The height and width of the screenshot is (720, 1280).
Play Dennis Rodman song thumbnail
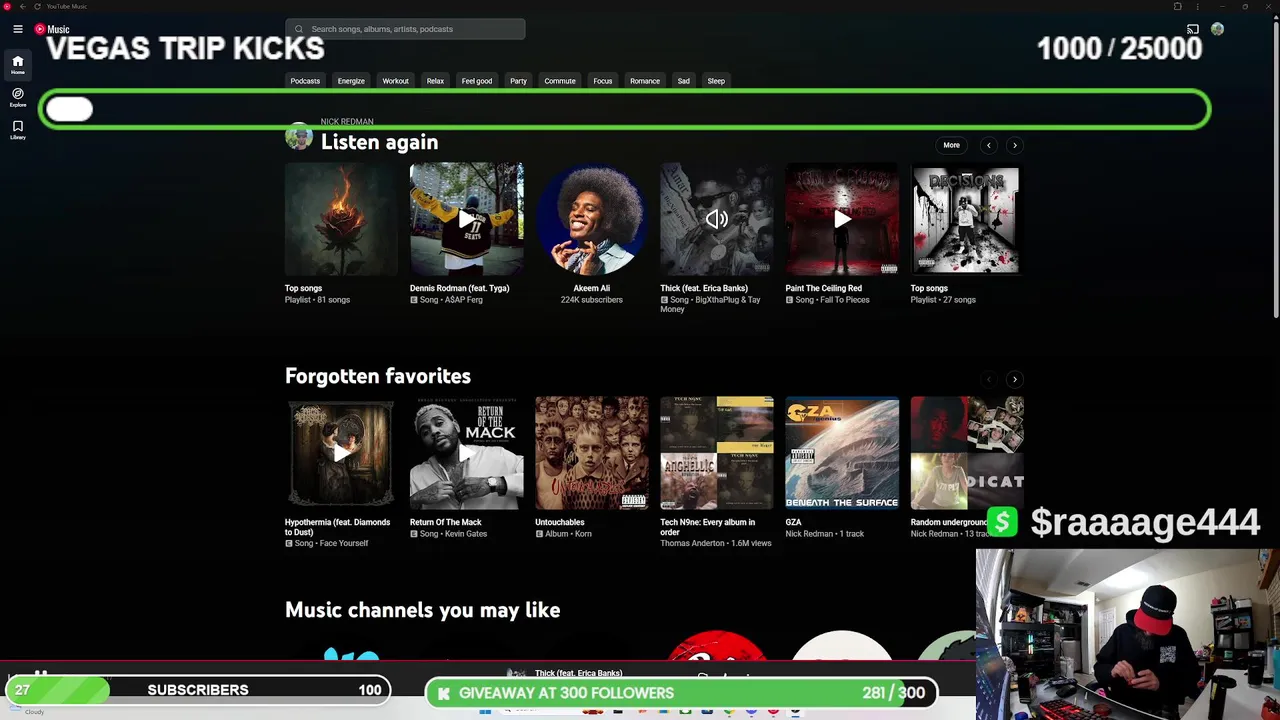click(466, 219)
